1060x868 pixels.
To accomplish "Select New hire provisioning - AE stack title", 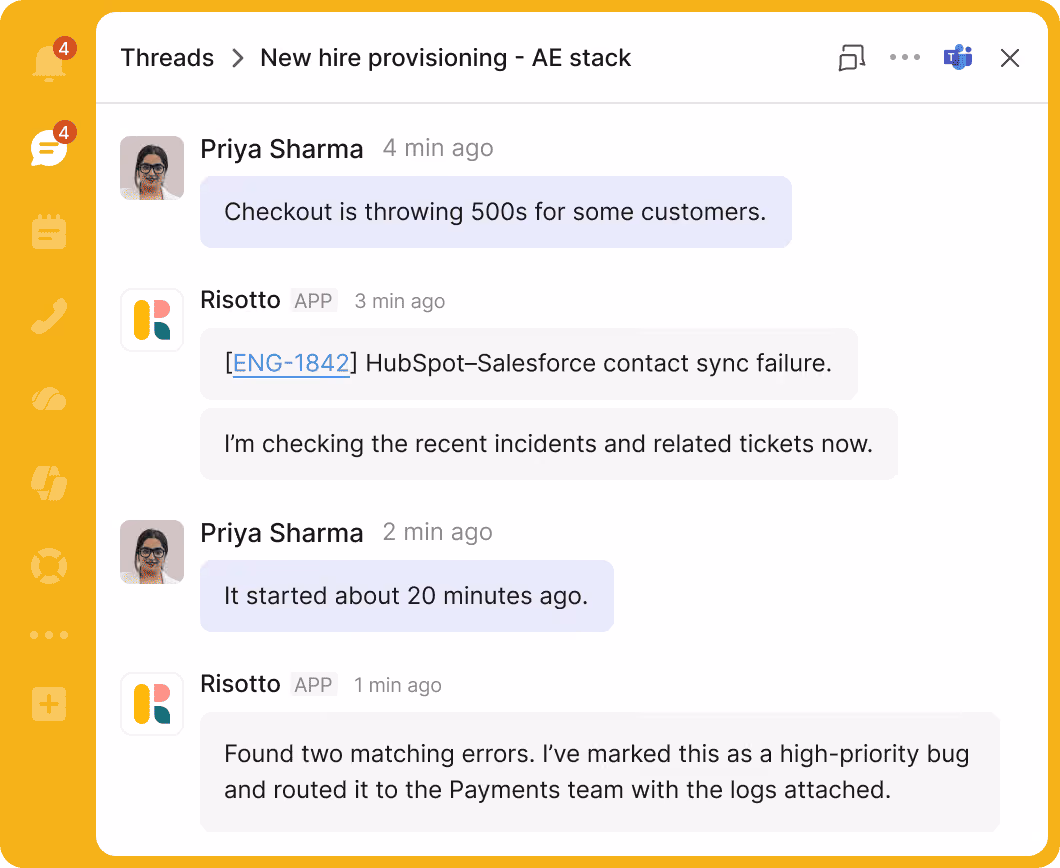I will pos(445,58).
